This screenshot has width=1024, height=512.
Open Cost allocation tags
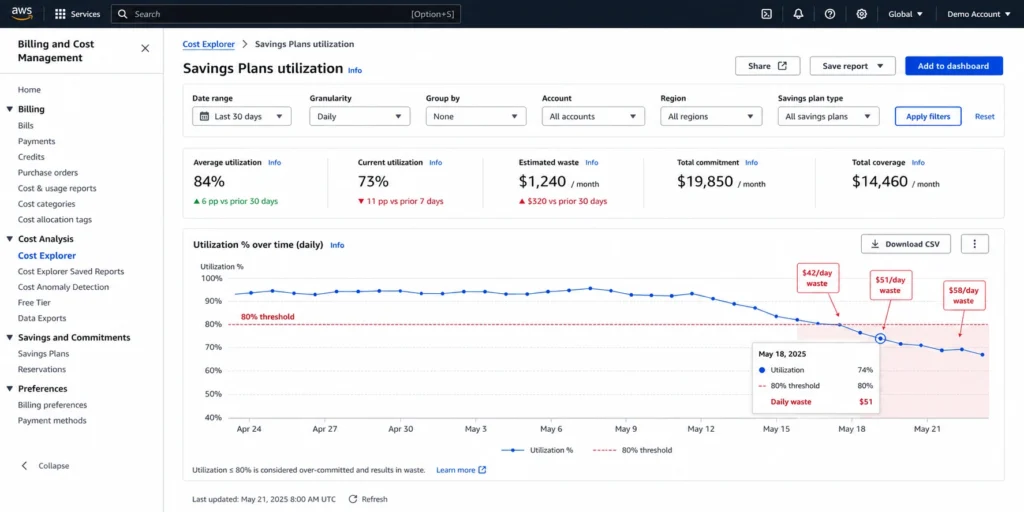[55, 219]
